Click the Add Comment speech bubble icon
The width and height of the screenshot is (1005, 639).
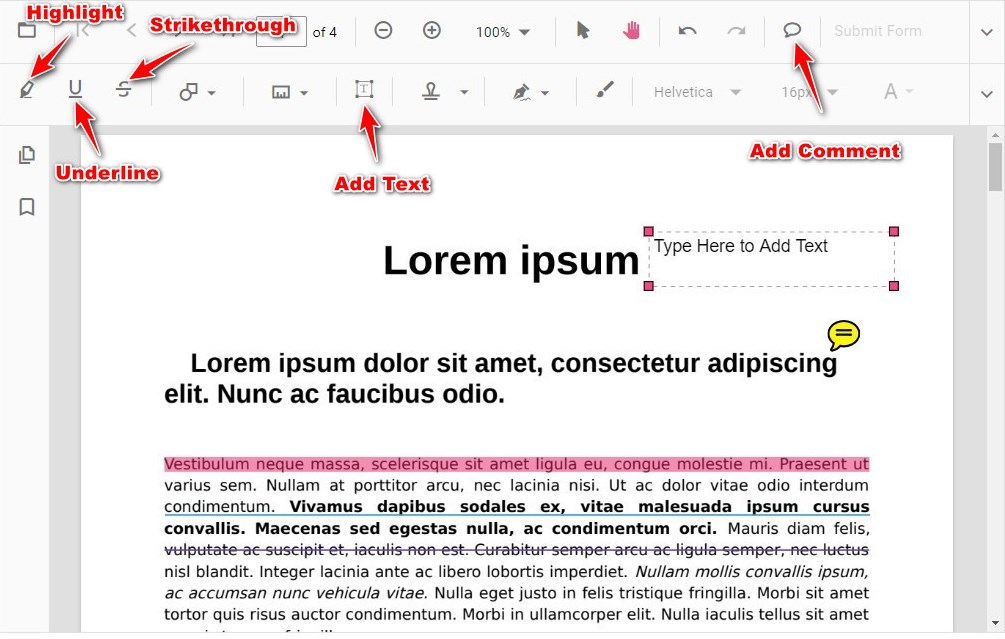792,31
